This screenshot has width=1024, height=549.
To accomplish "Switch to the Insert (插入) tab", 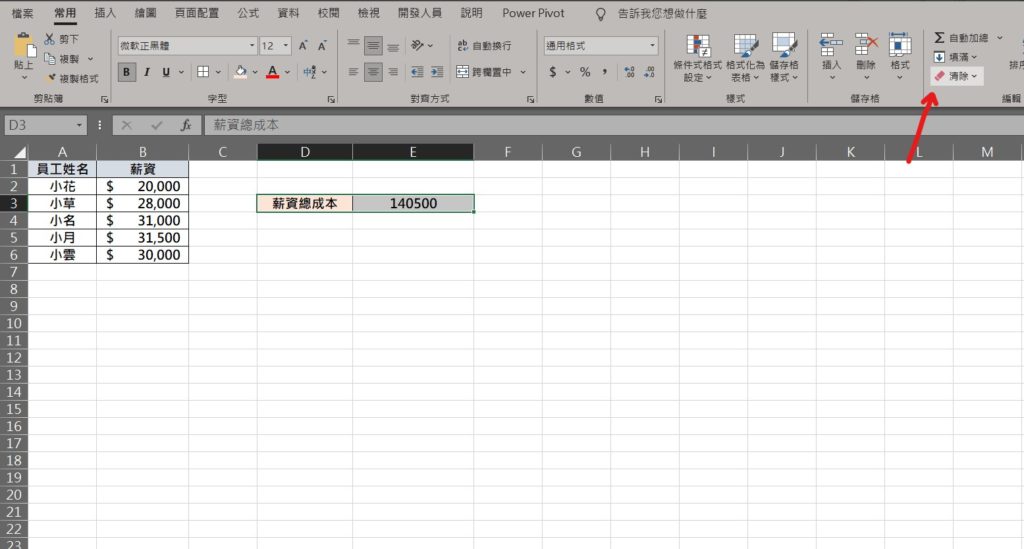I will [105, 13].
